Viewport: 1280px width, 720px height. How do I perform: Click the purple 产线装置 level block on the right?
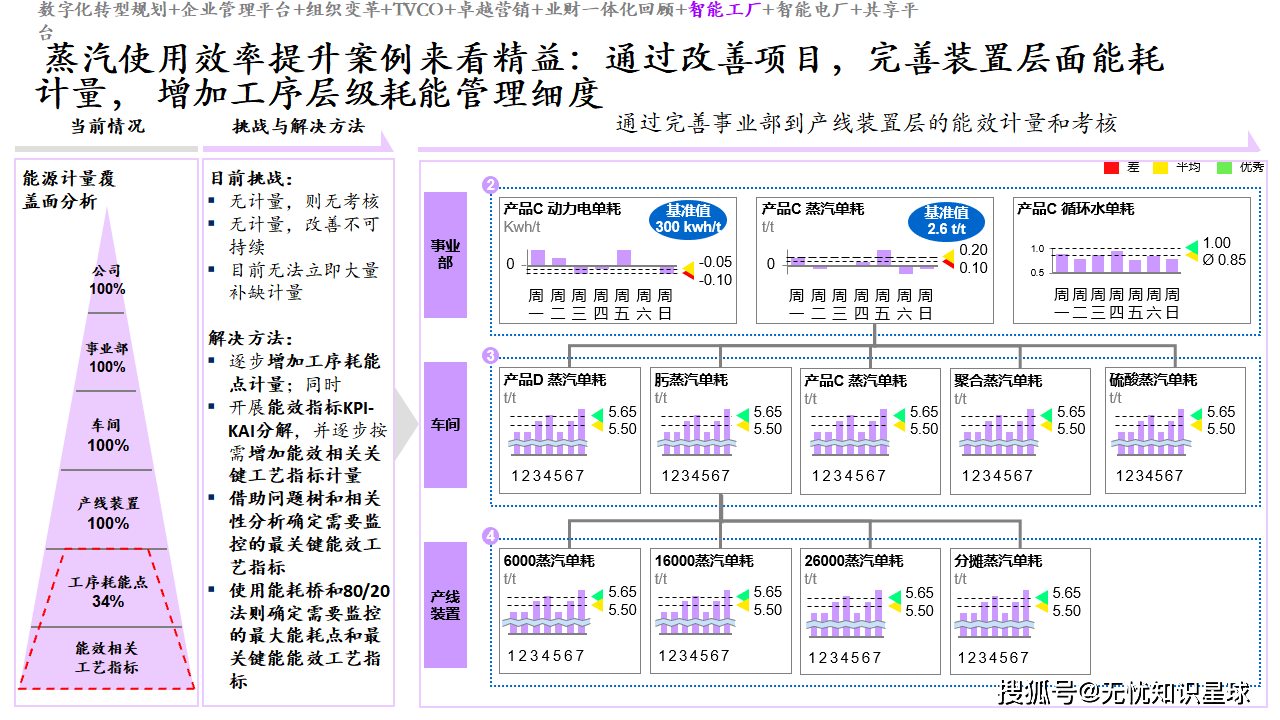point(445,604)
